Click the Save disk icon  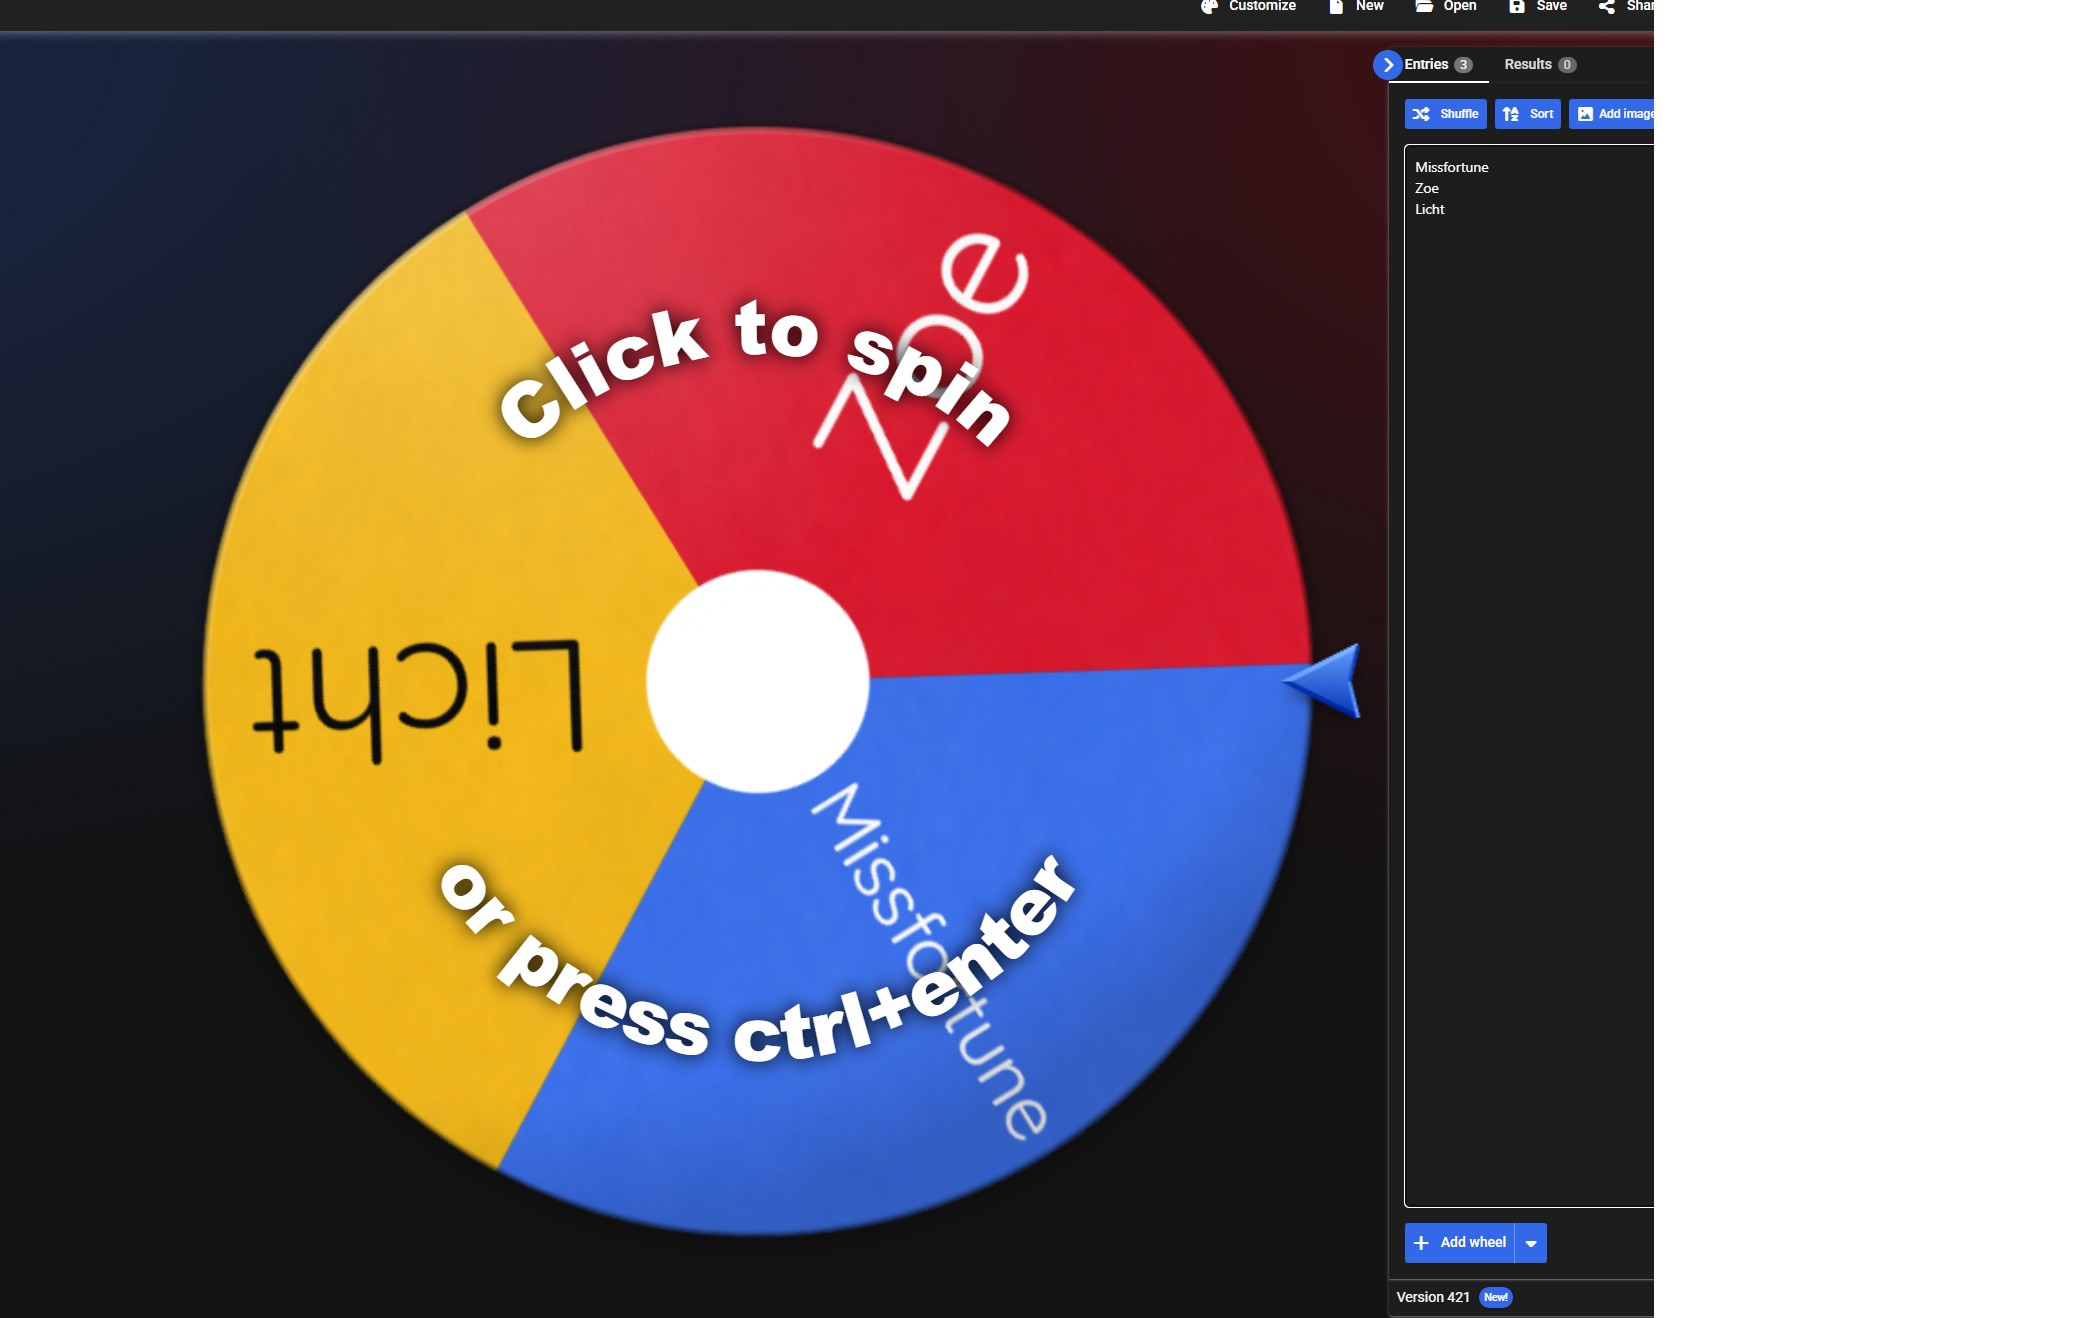[x=1517, y=6]
